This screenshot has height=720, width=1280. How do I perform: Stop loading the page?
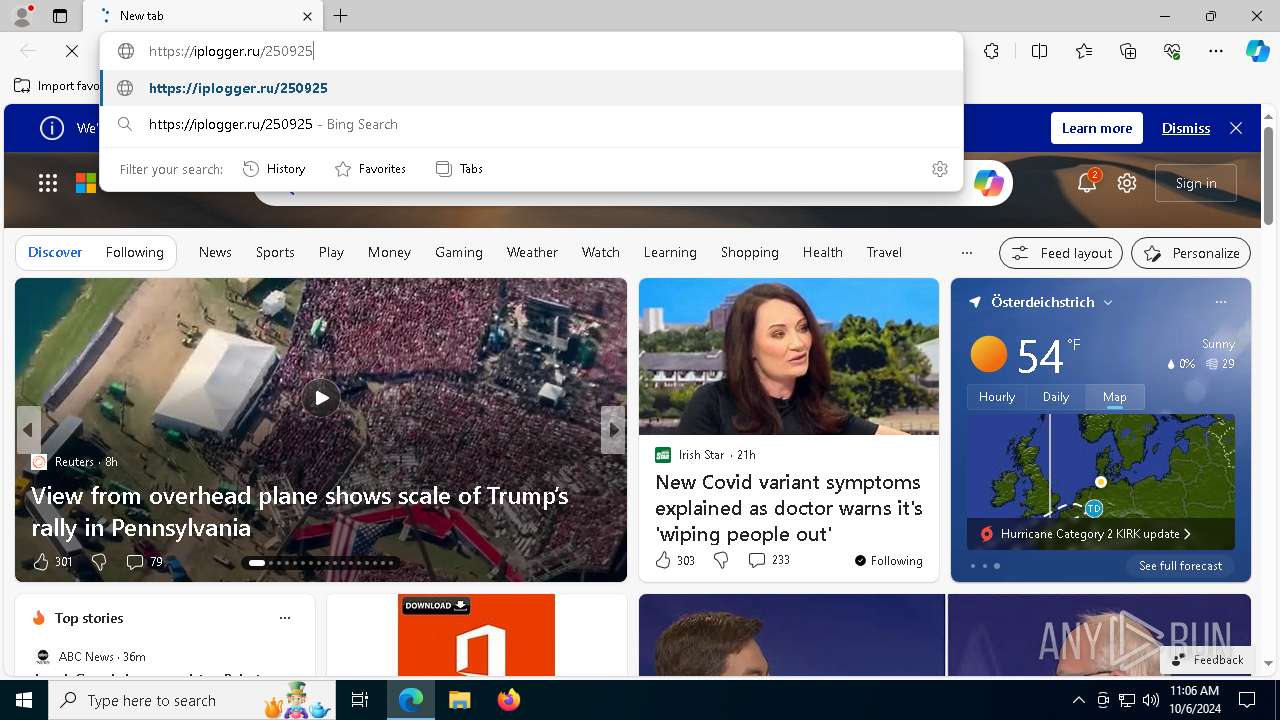[x=72, y=51]
